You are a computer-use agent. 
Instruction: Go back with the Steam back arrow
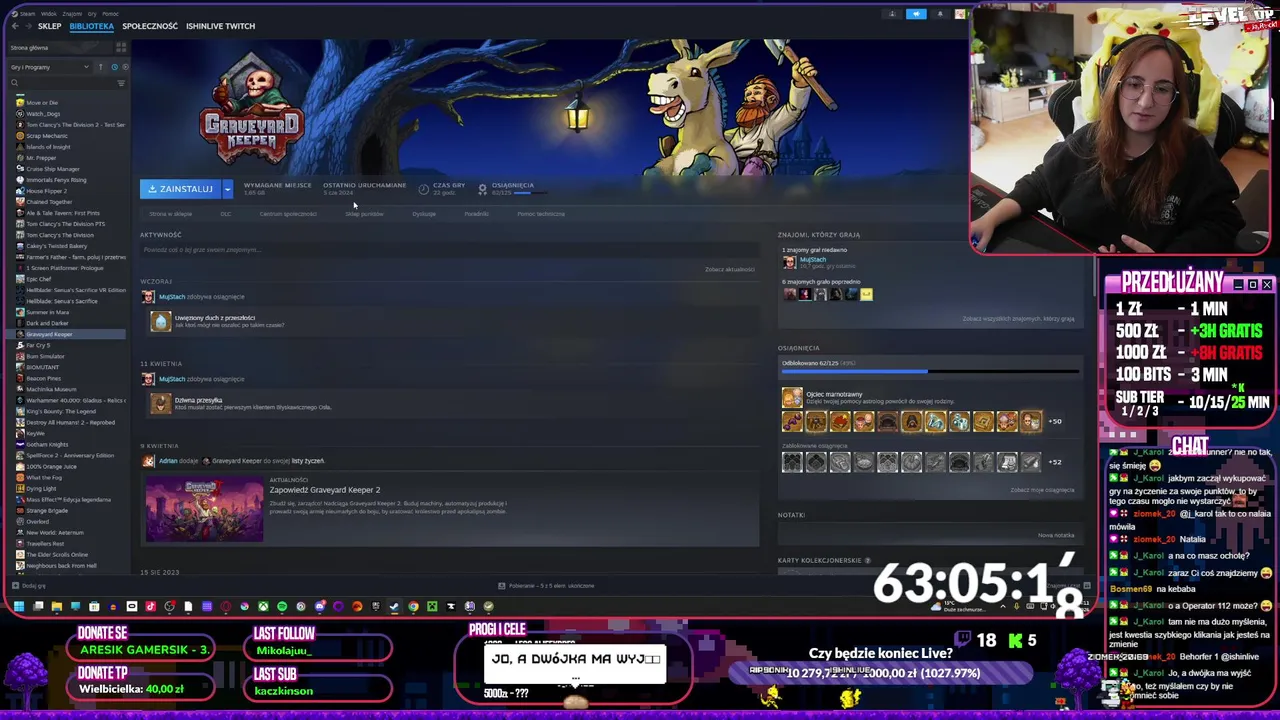click(x=15, y=26)
